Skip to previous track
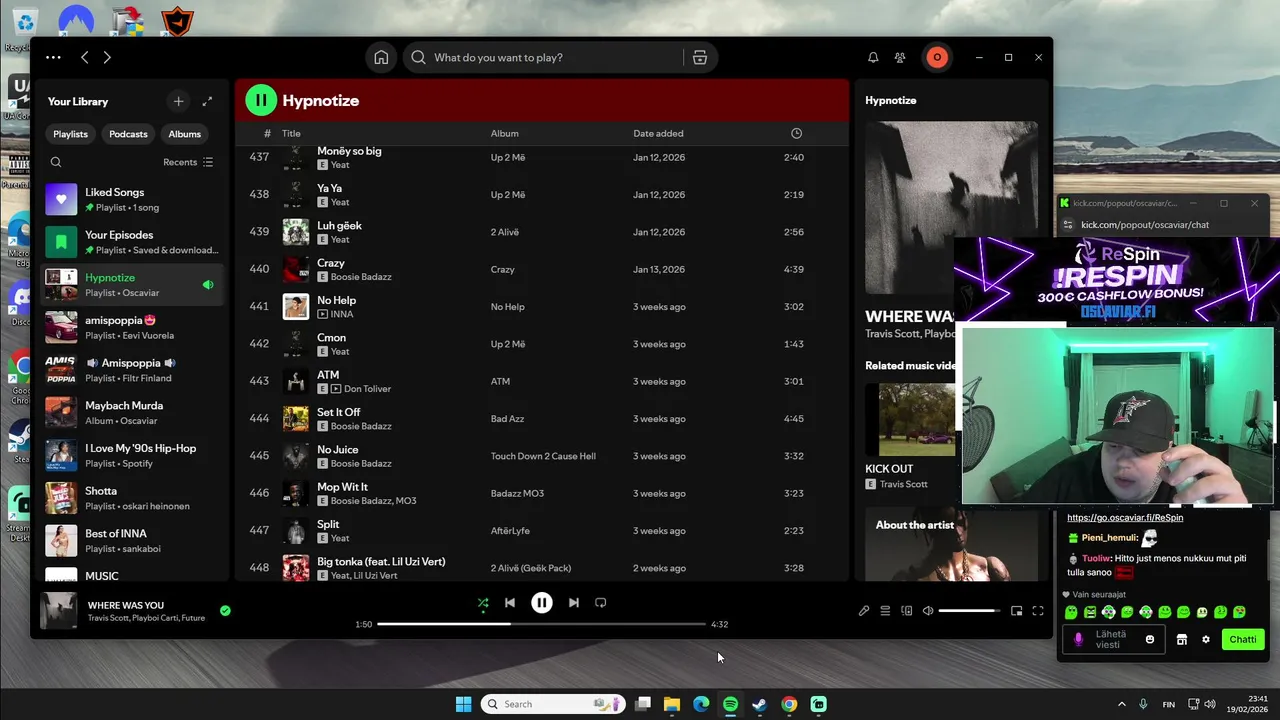This screenshot has width=1280, height=720. click(510, 603)
